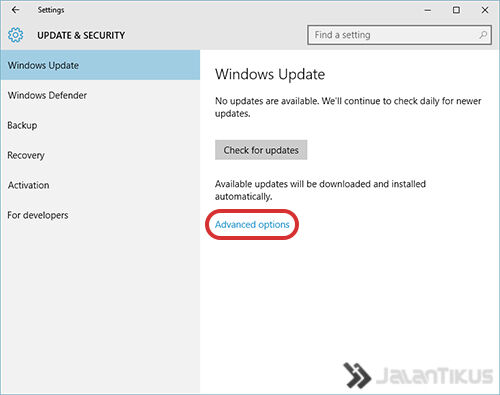Select Windows Update in sidebar
The image size is (500, 395).
point(100,65)
